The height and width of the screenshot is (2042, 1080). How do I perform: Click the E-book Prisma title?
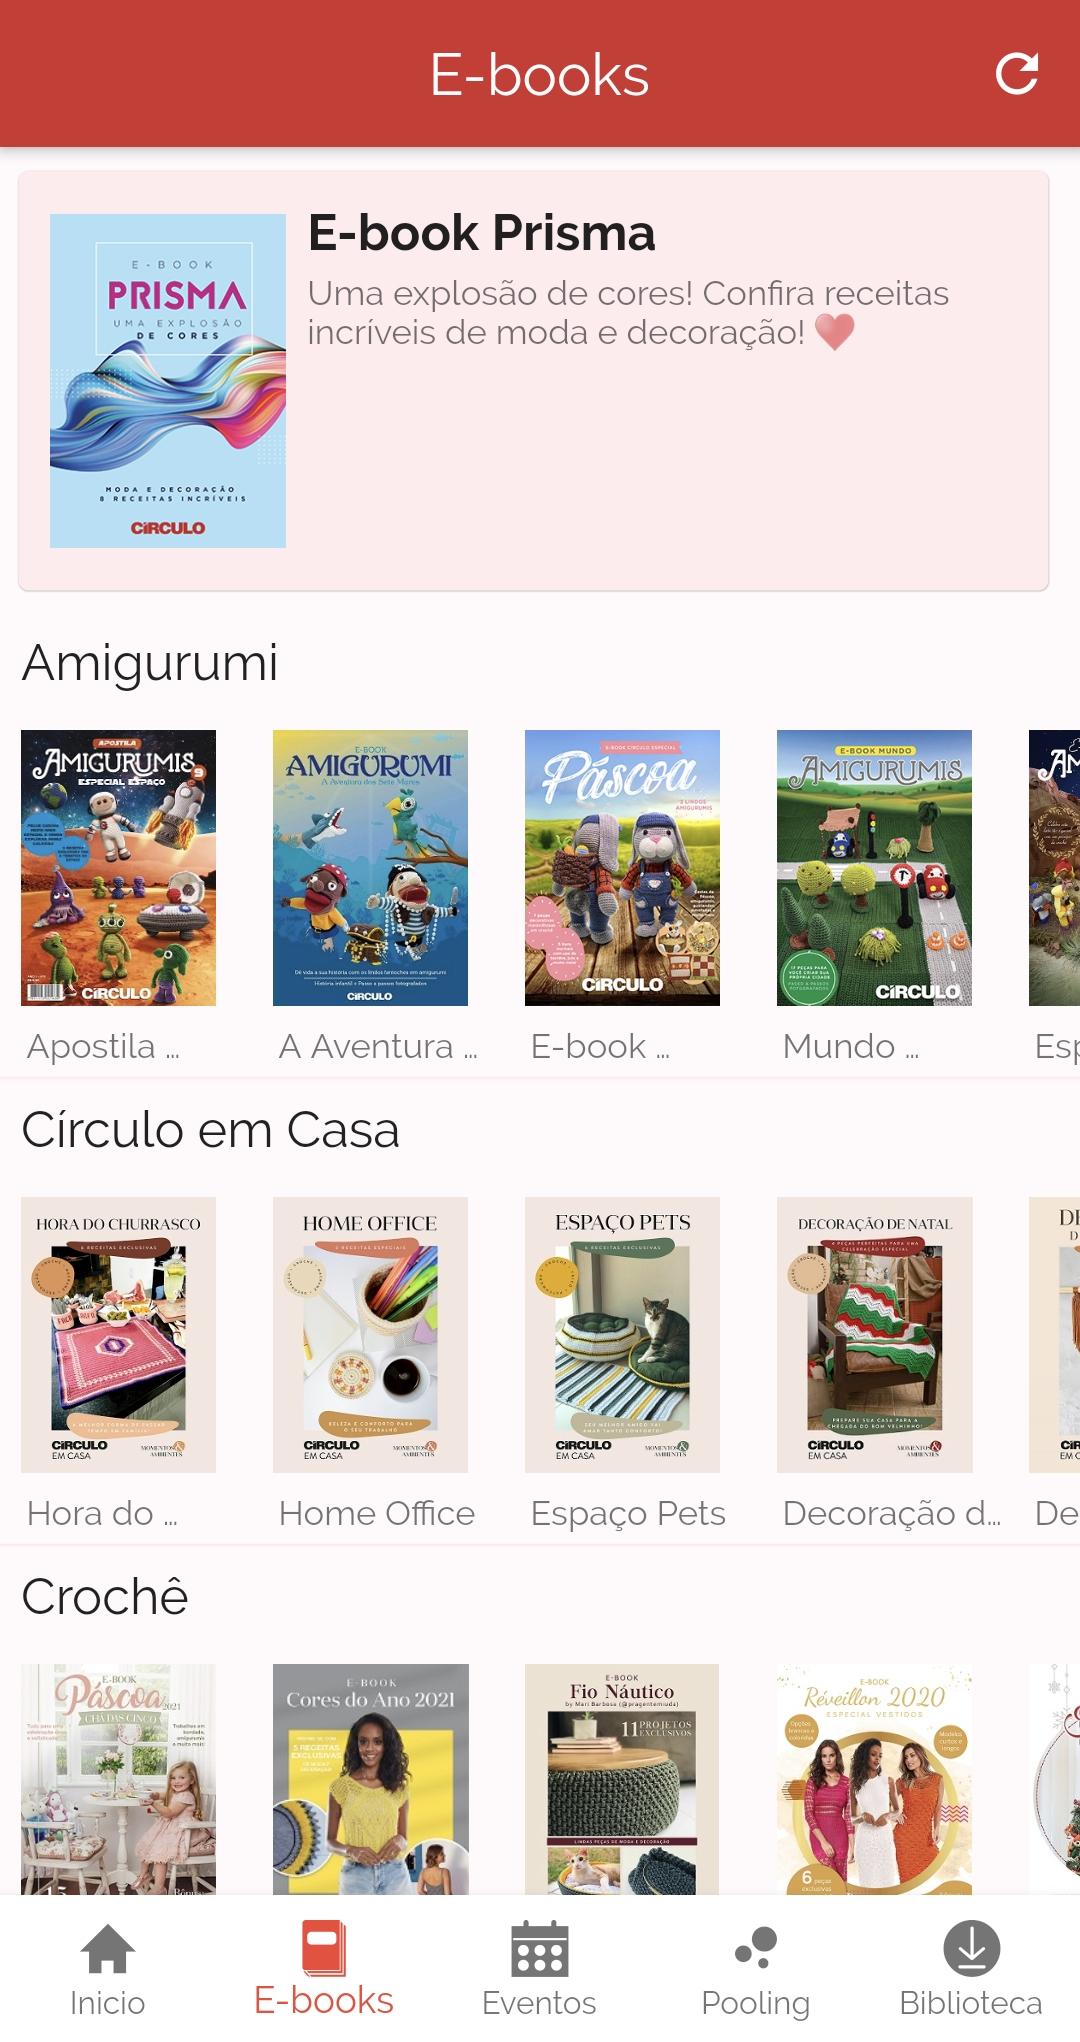point(481,233)
